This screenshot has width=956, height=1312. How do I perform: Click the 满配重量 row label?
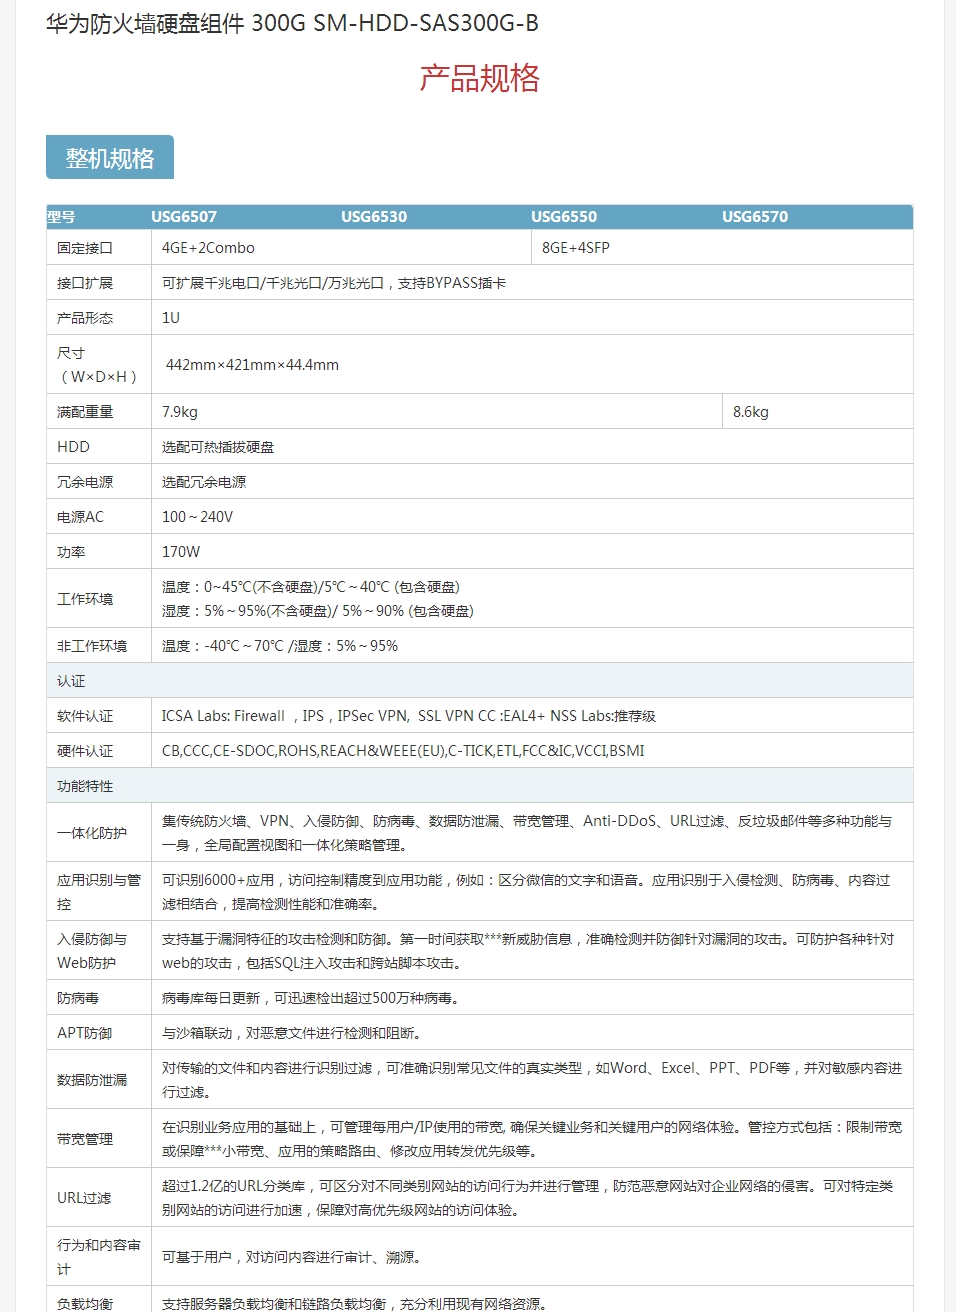point(85,412)
